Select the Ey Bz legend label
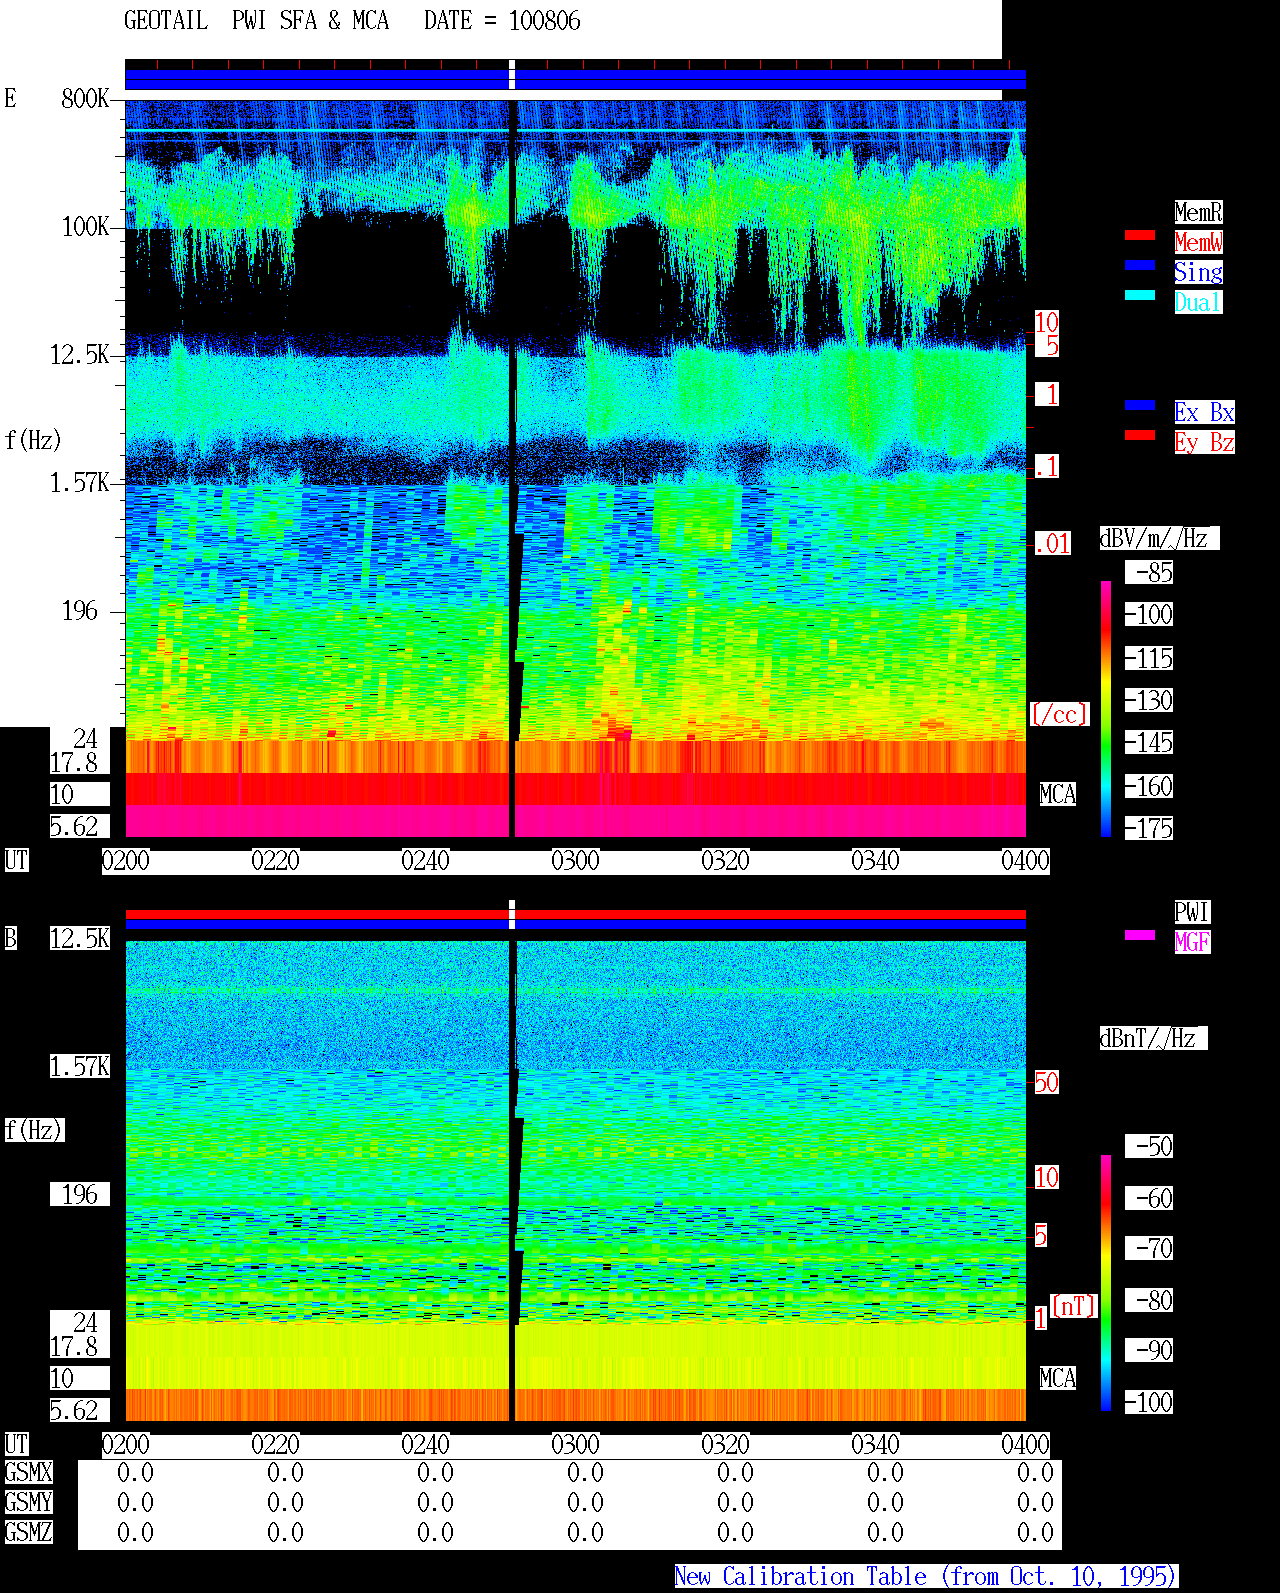The height and width of the screenshot is (1593, 1280). coord(1204,442)
